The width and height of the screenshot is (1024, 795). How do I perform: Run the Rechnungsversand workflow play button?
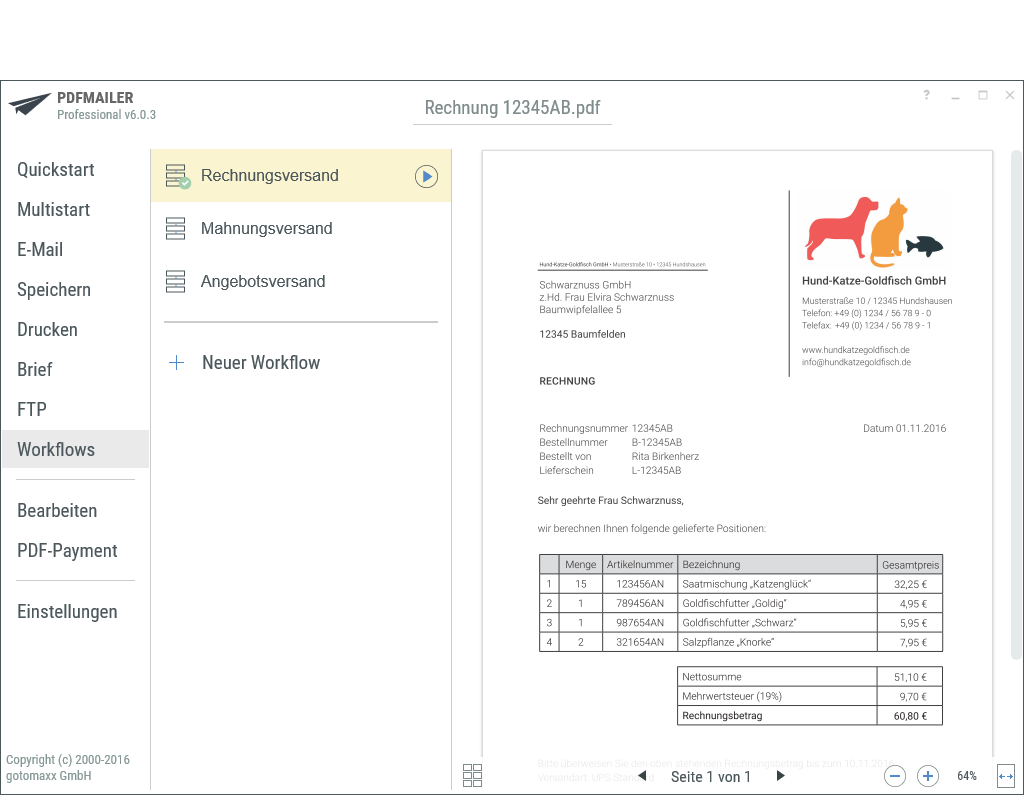click(x=426, y=177)
